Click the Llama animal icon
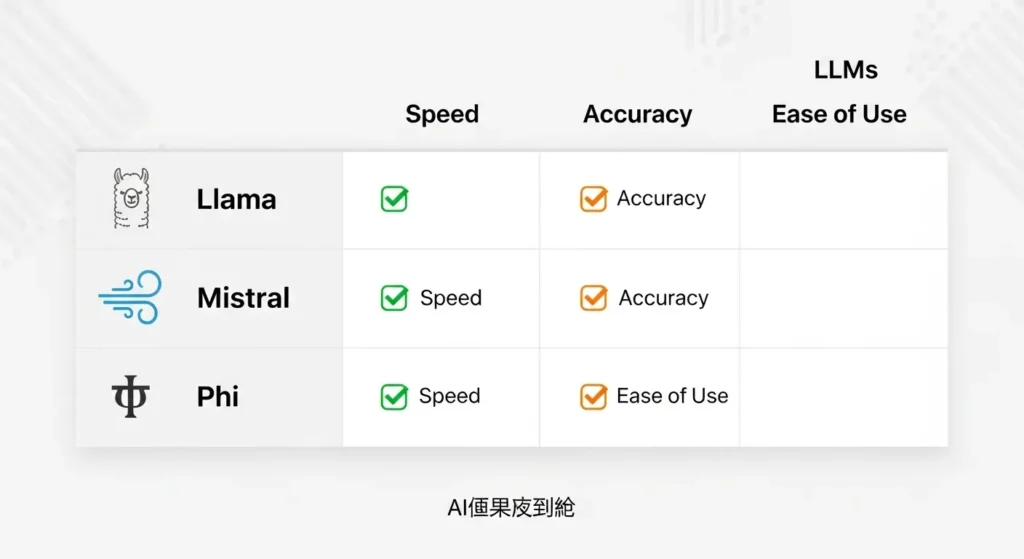The width and height of the screenshot is (1024, 559). [131, 199]
